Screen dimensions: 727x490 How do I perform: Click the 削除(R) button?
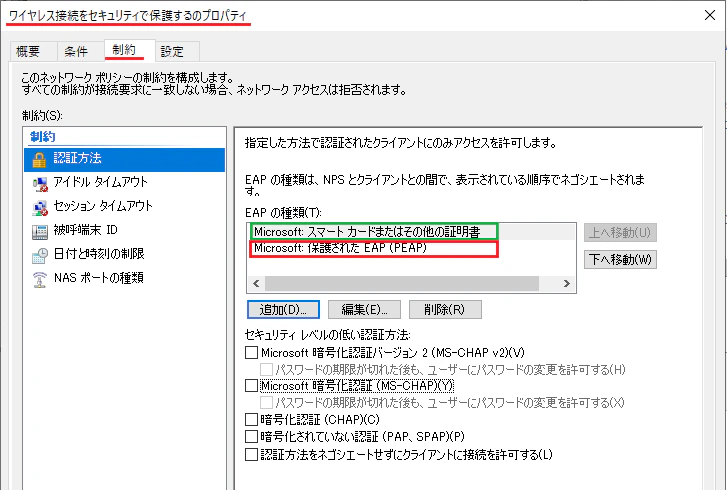coord(445,310)
